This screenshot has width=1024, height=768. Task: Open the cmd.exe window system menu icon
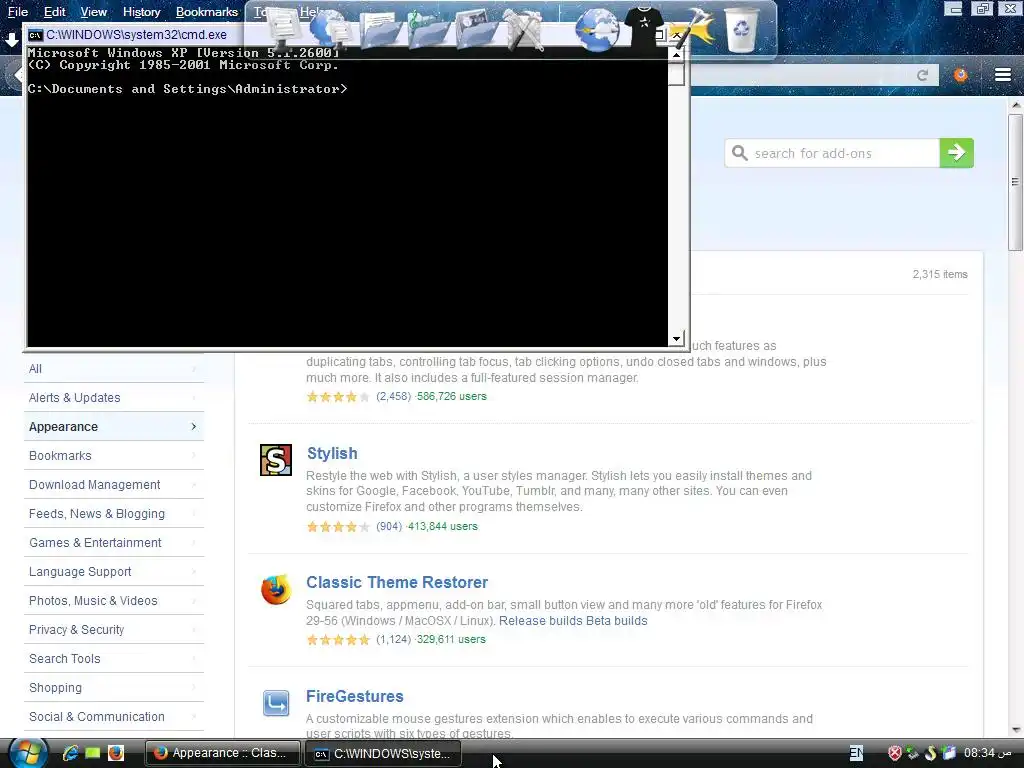35,35
